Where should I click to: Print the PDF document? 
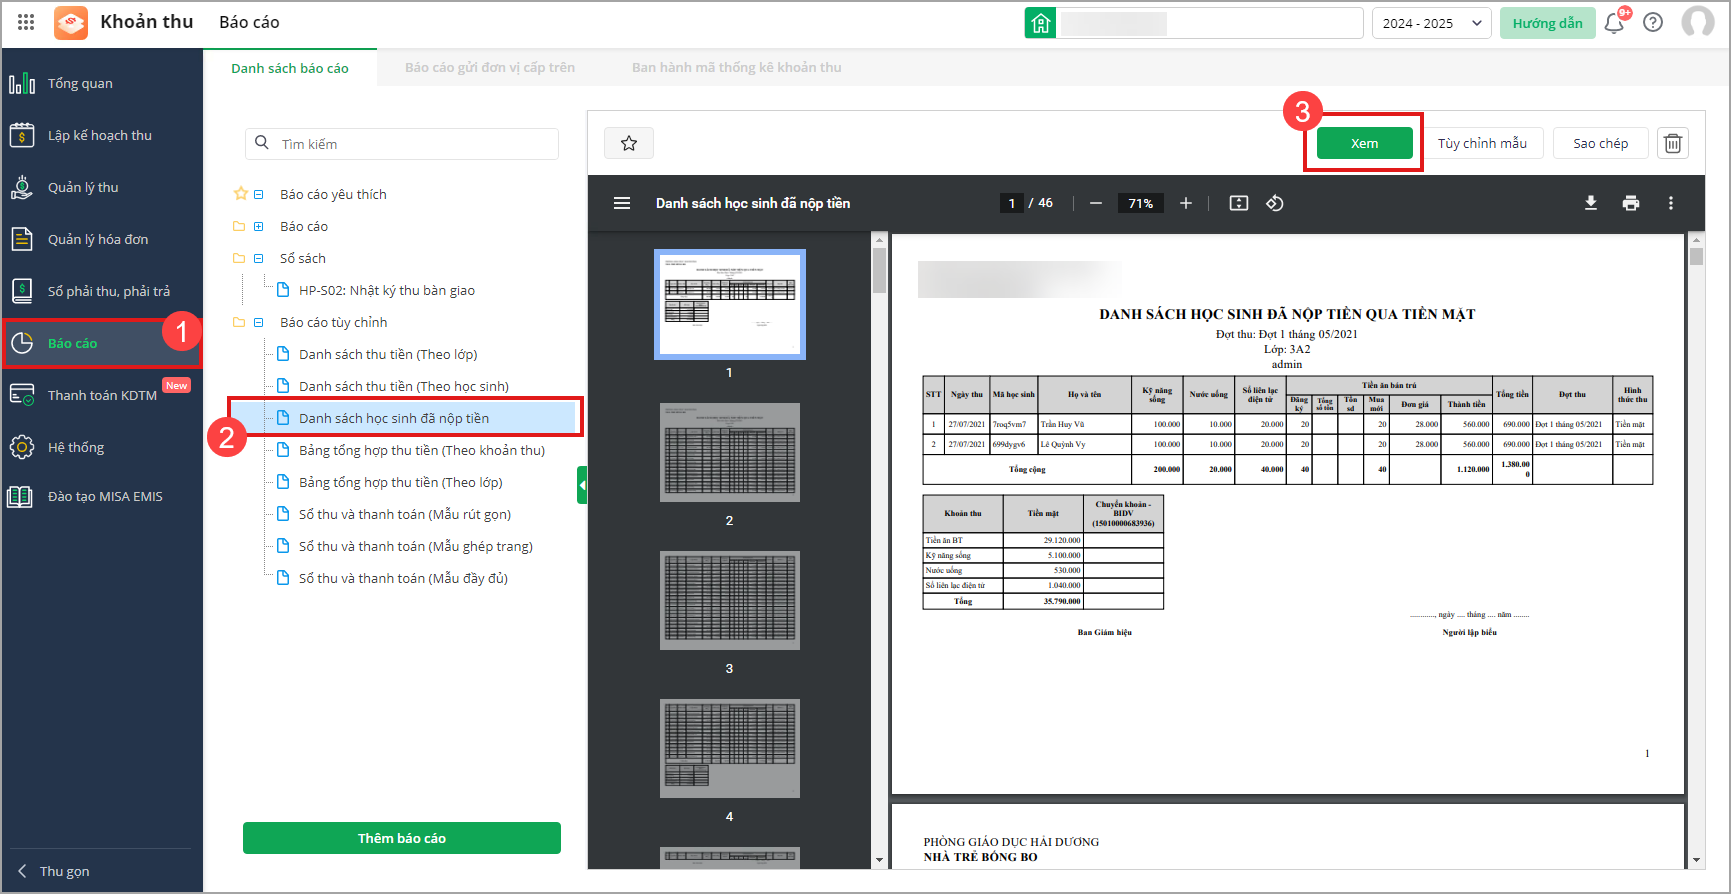point(1630,203)
